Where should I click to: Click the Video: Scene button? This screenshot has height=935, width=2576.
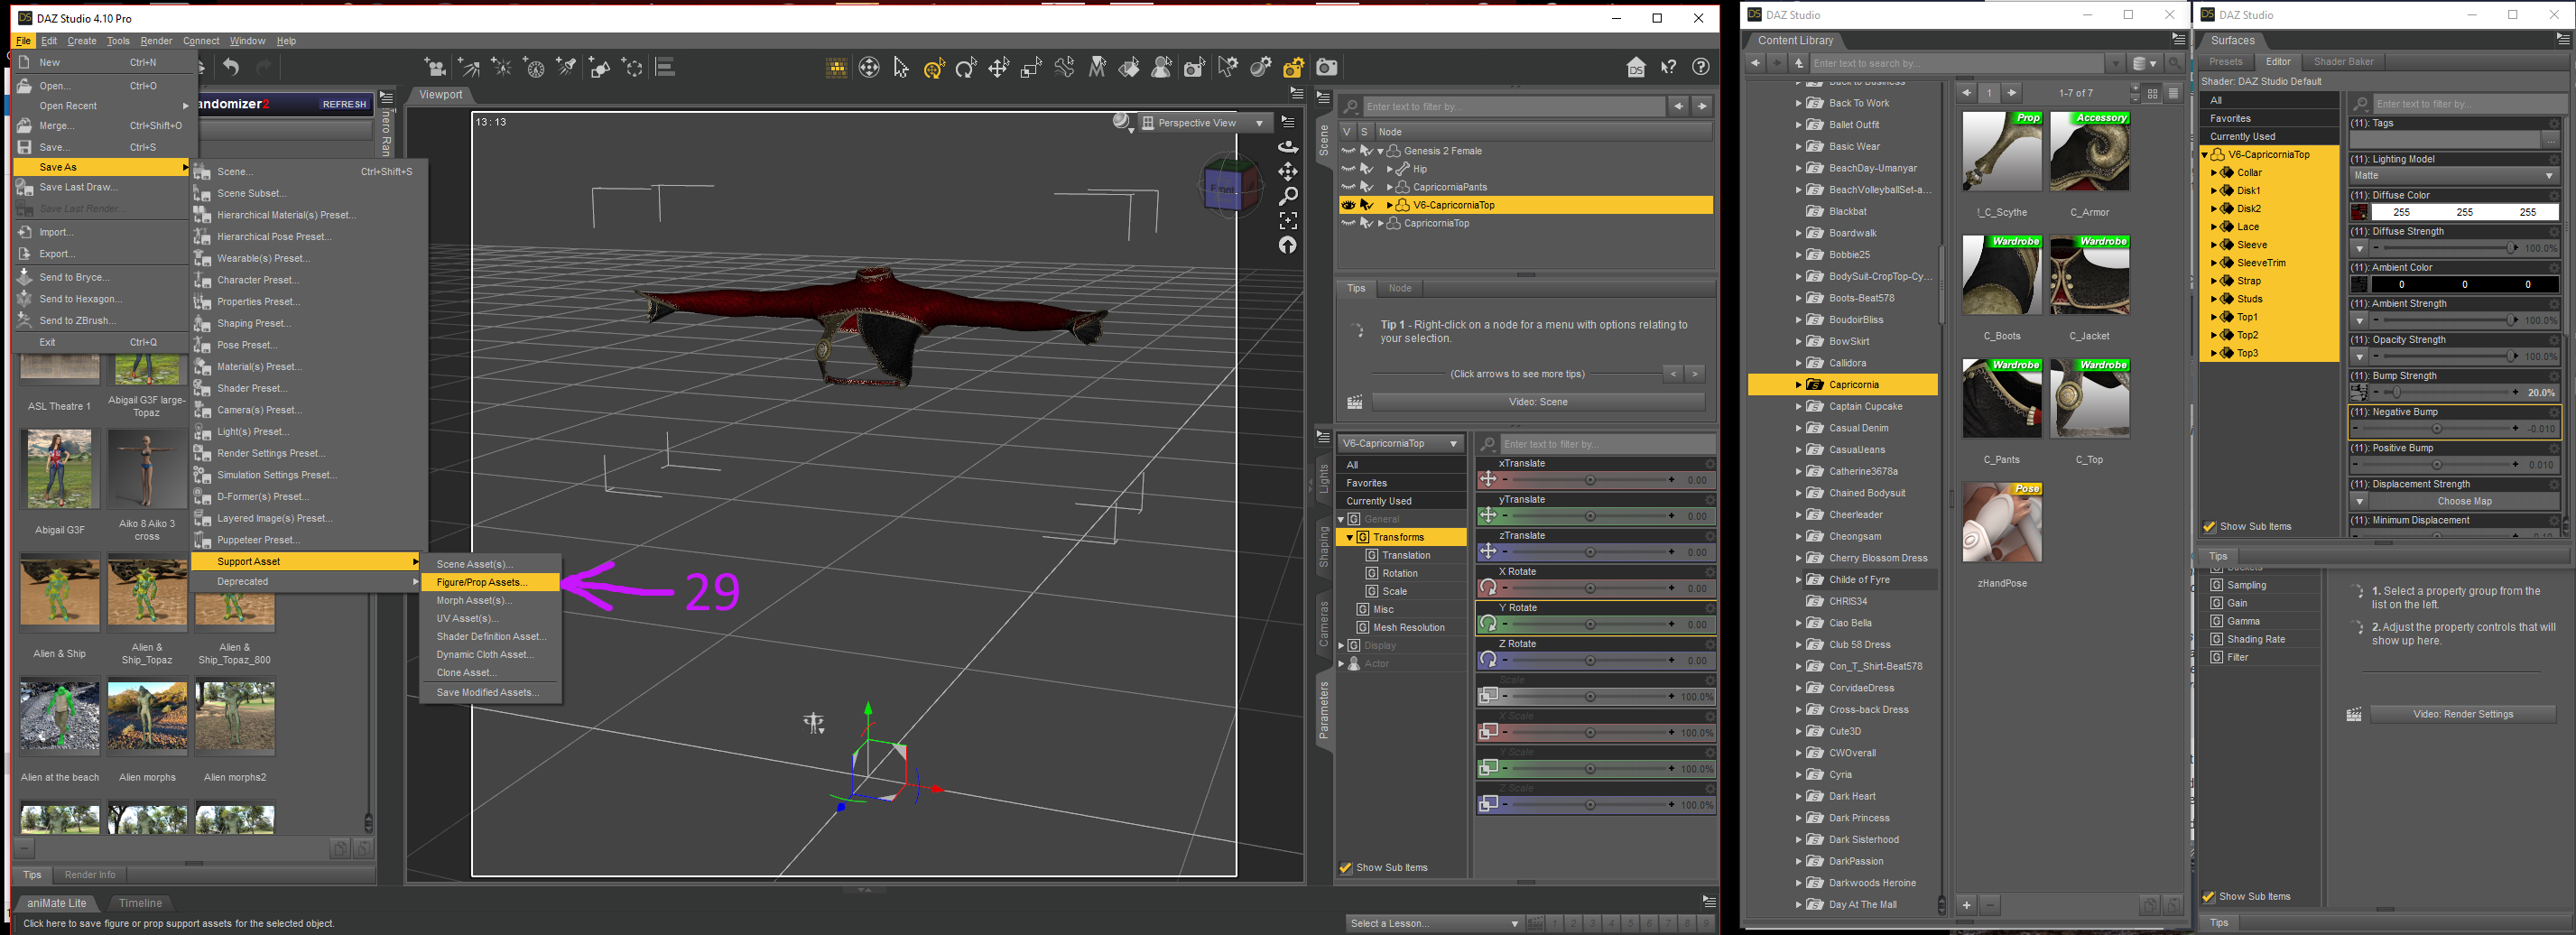pyautogui.click(x=1537, y=402)
